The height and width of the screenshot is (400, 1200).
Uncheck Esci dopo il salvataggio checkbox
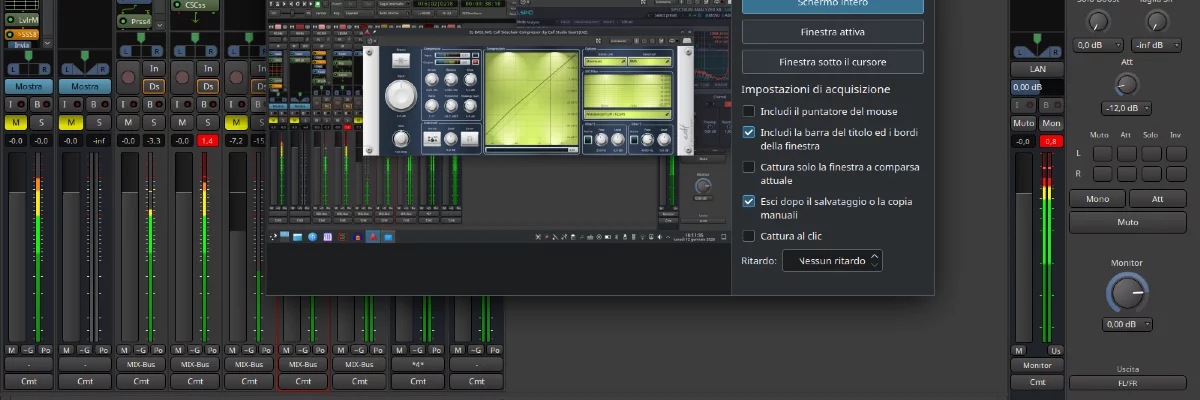click(x=749, y=201)
